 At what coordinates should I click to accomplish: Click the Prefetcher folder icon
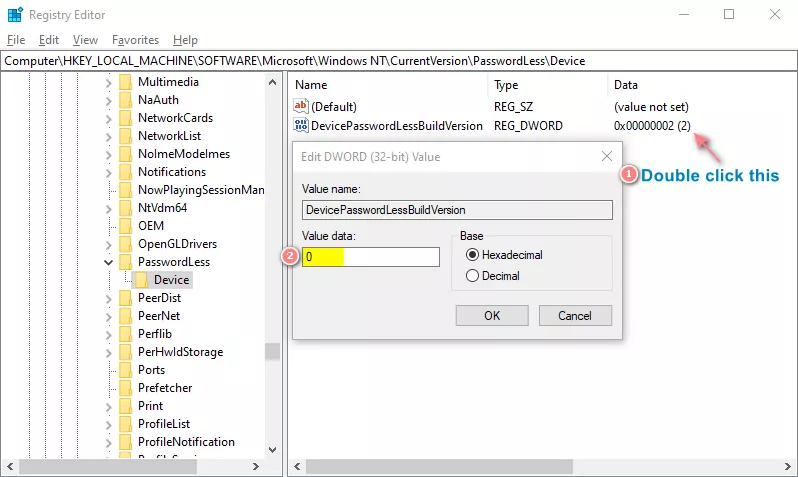coord(125,388)
